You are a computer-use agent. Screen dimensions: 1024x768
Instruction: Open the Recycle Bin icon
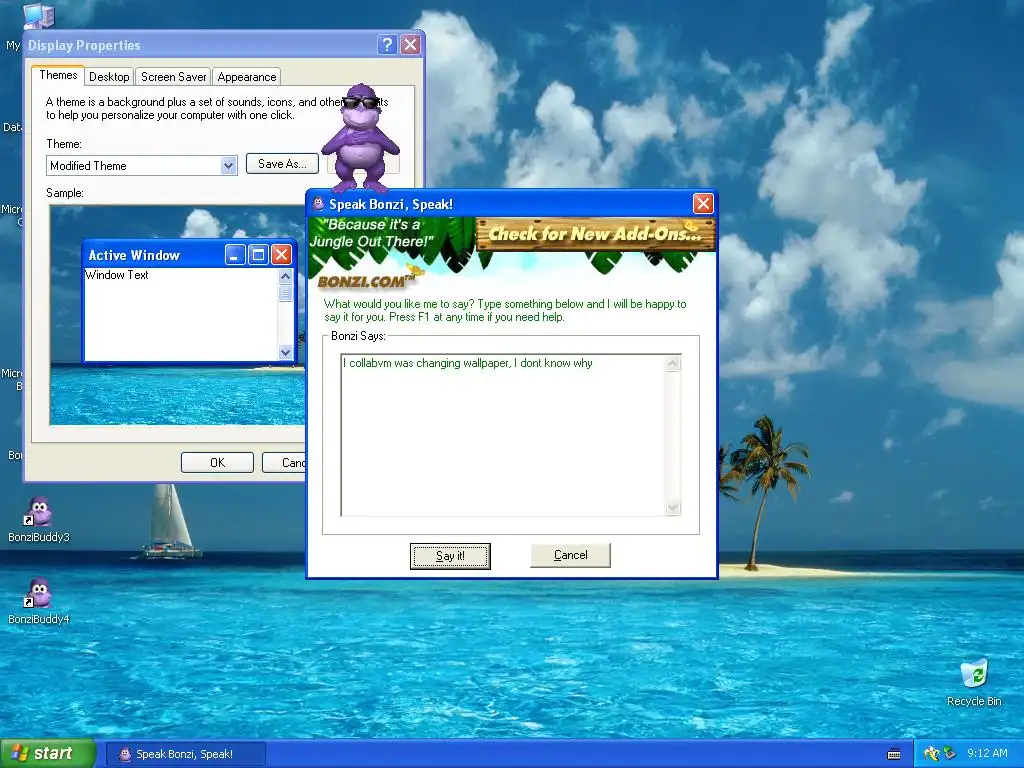[x=974, y=683]
